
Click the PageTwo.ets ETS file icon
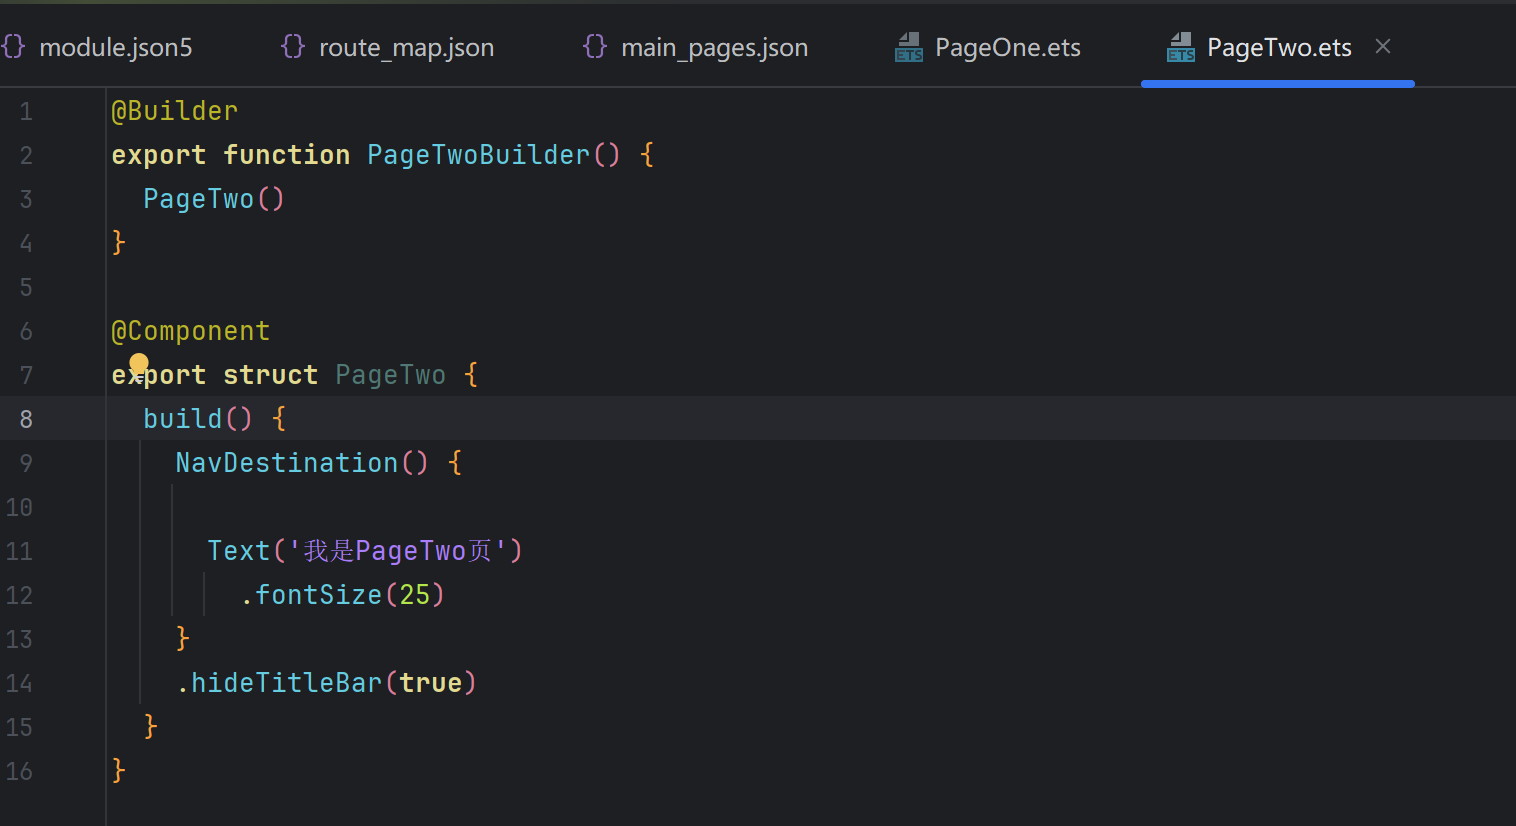1181,47
